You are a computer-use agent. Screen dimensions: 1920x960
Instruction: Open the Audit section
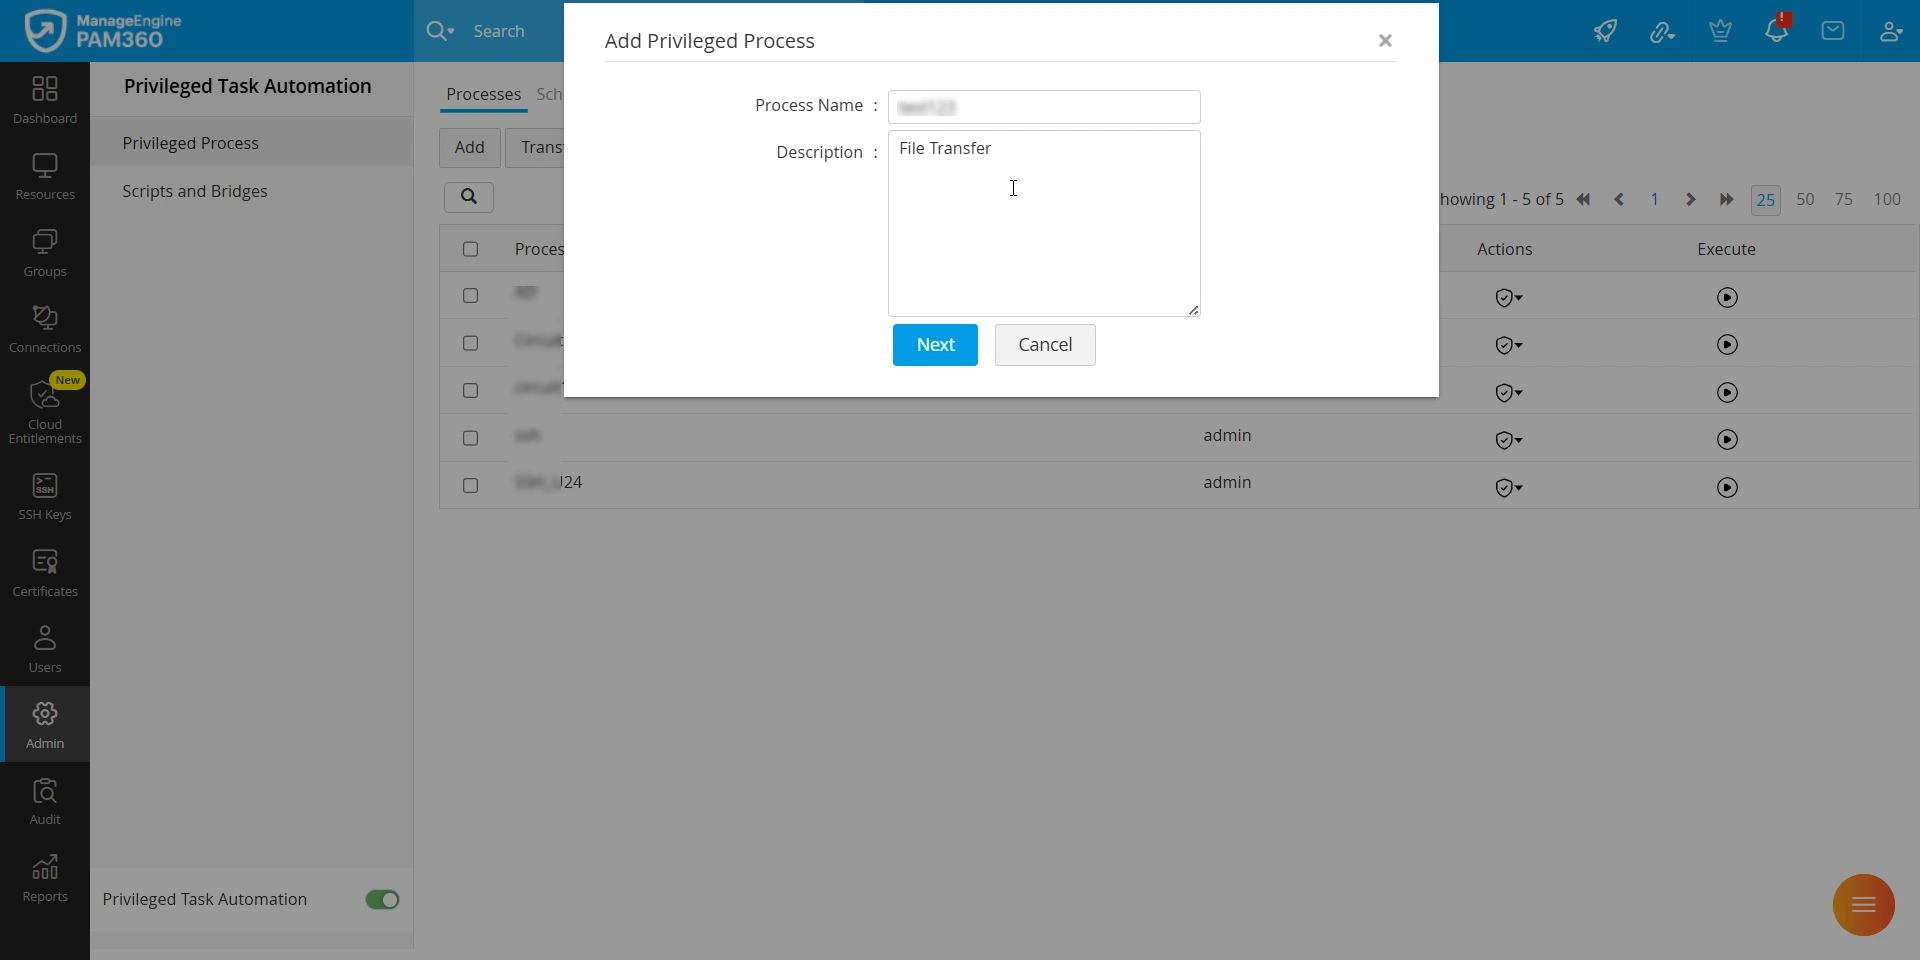pyautogui.click(x=44, y=798)
